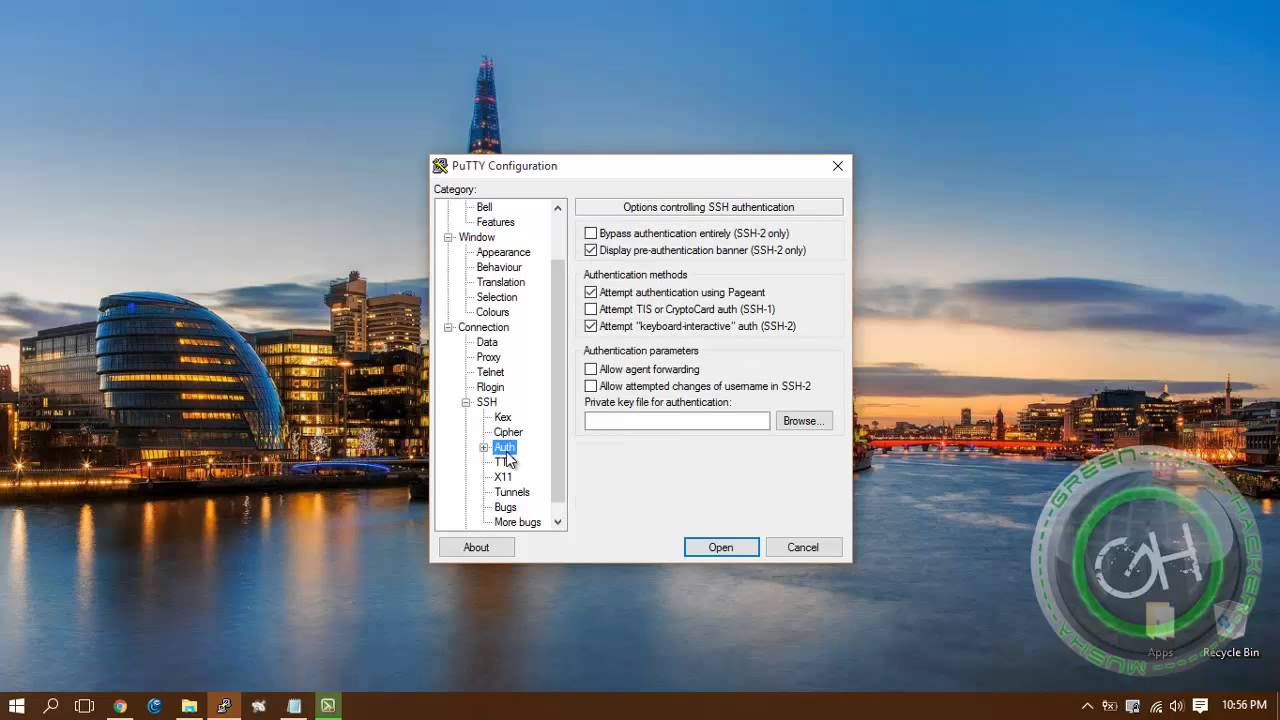Screen dimensions: 1280x720
Task: Open File Explorer from taskbar
Action: pyautogui.click(x=189, y=706)
